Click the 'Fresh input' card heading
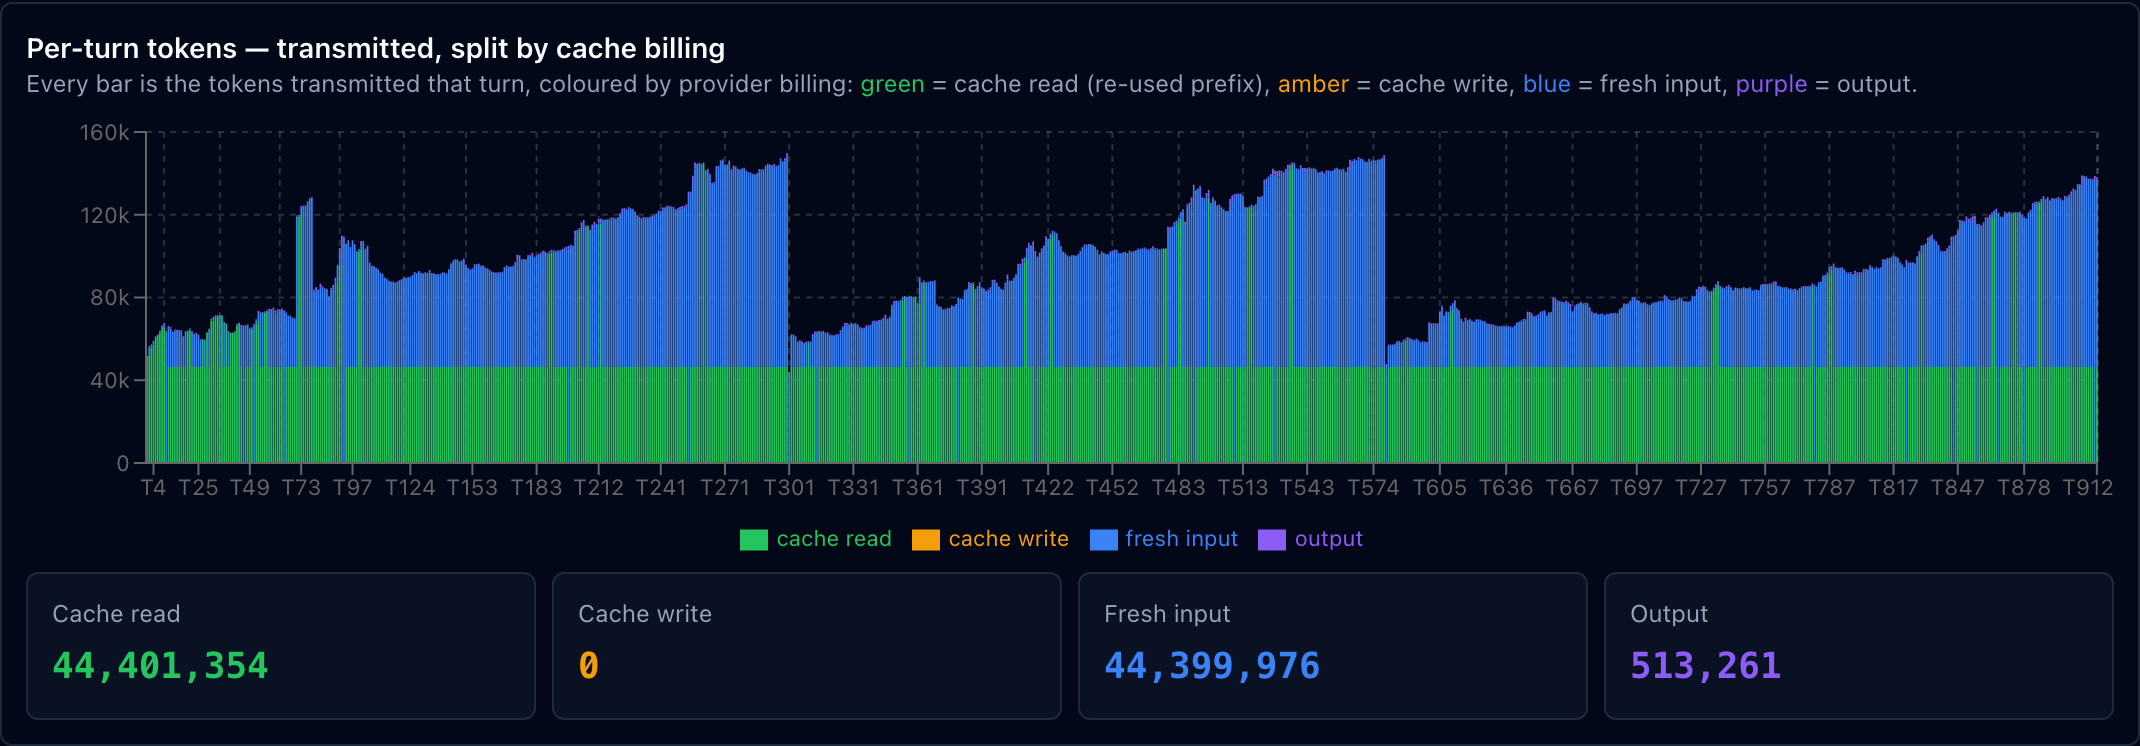Screen dimensions: 2140x746 coord(1167,614)
